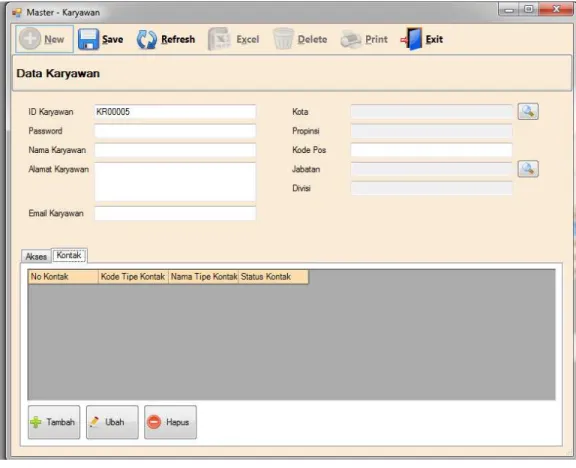Click the Kota read-only field
This screenshot has height=468, width=576.
point(431,111)
